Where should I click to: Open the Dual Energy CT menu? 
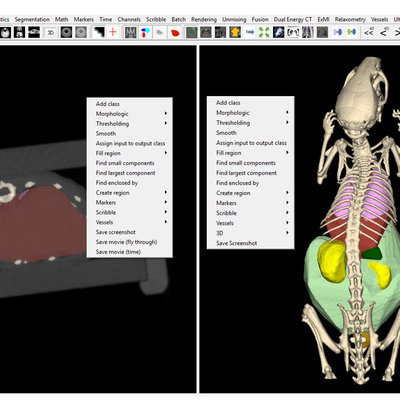coord(293,19)
